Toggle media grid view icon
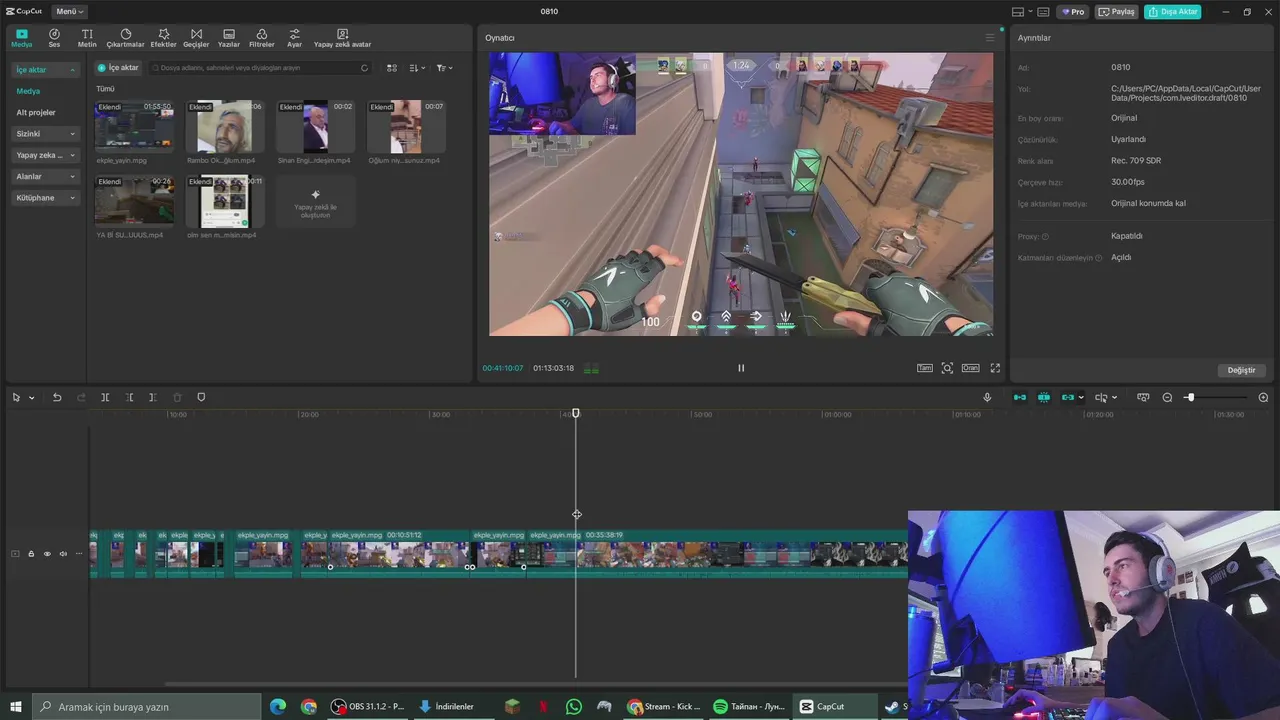 [392, 68]
